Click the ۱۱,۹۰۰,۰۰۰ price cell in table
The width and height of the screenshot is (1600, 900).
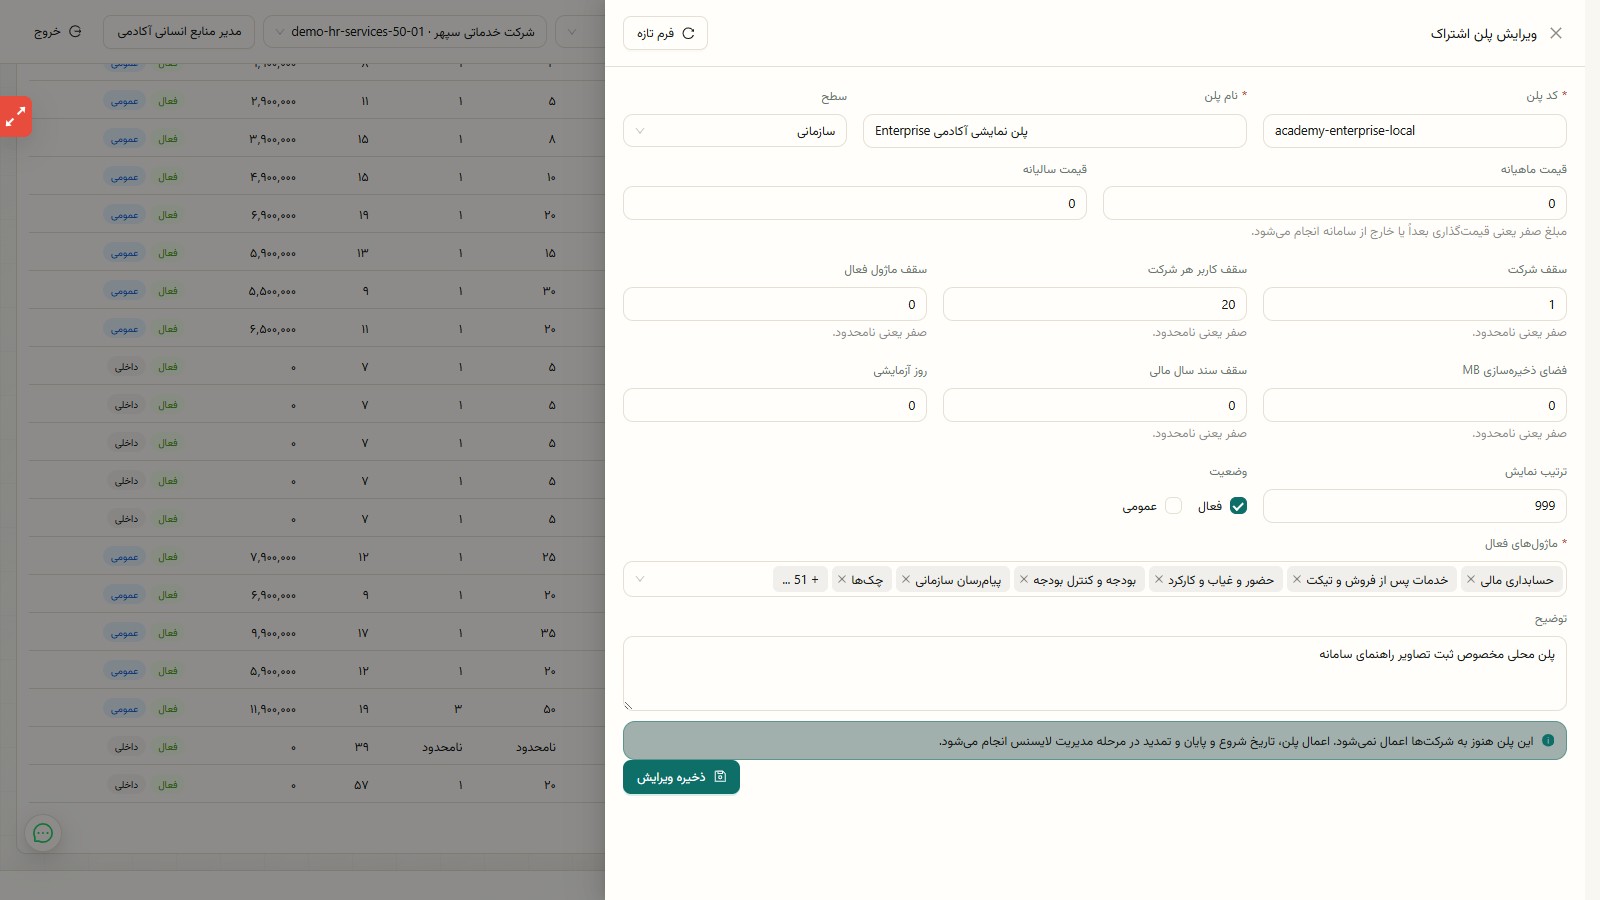tap(273, 709)
